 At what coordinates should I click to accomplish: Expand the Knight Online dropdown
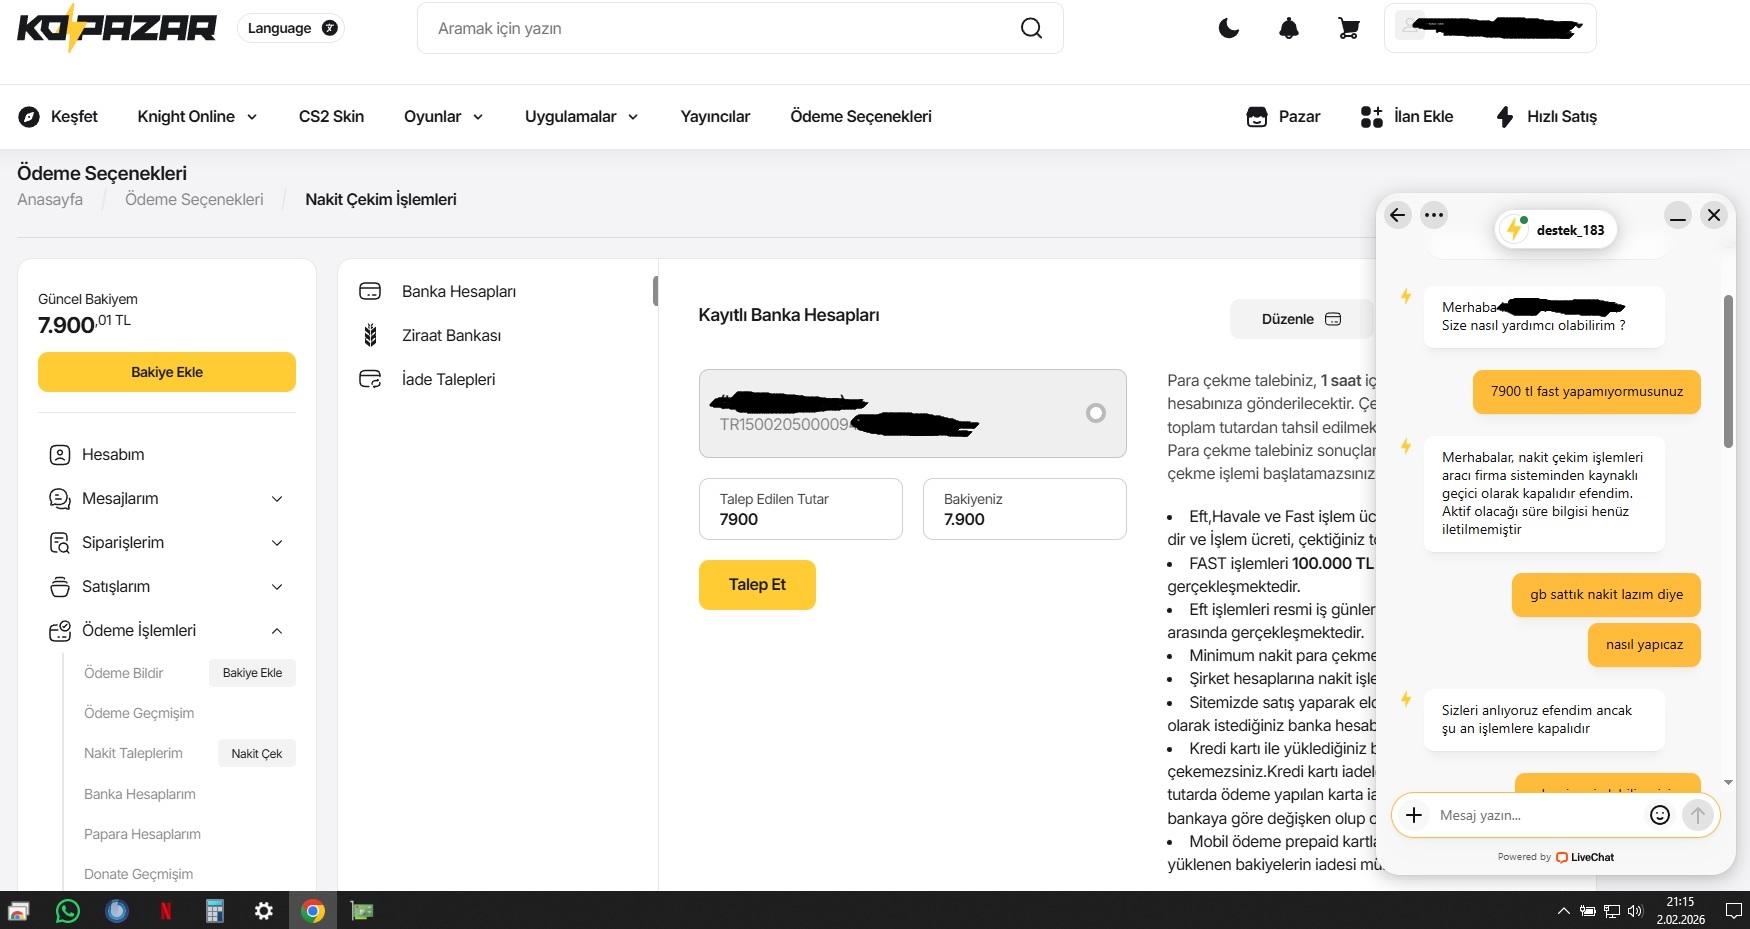[197, 116]
